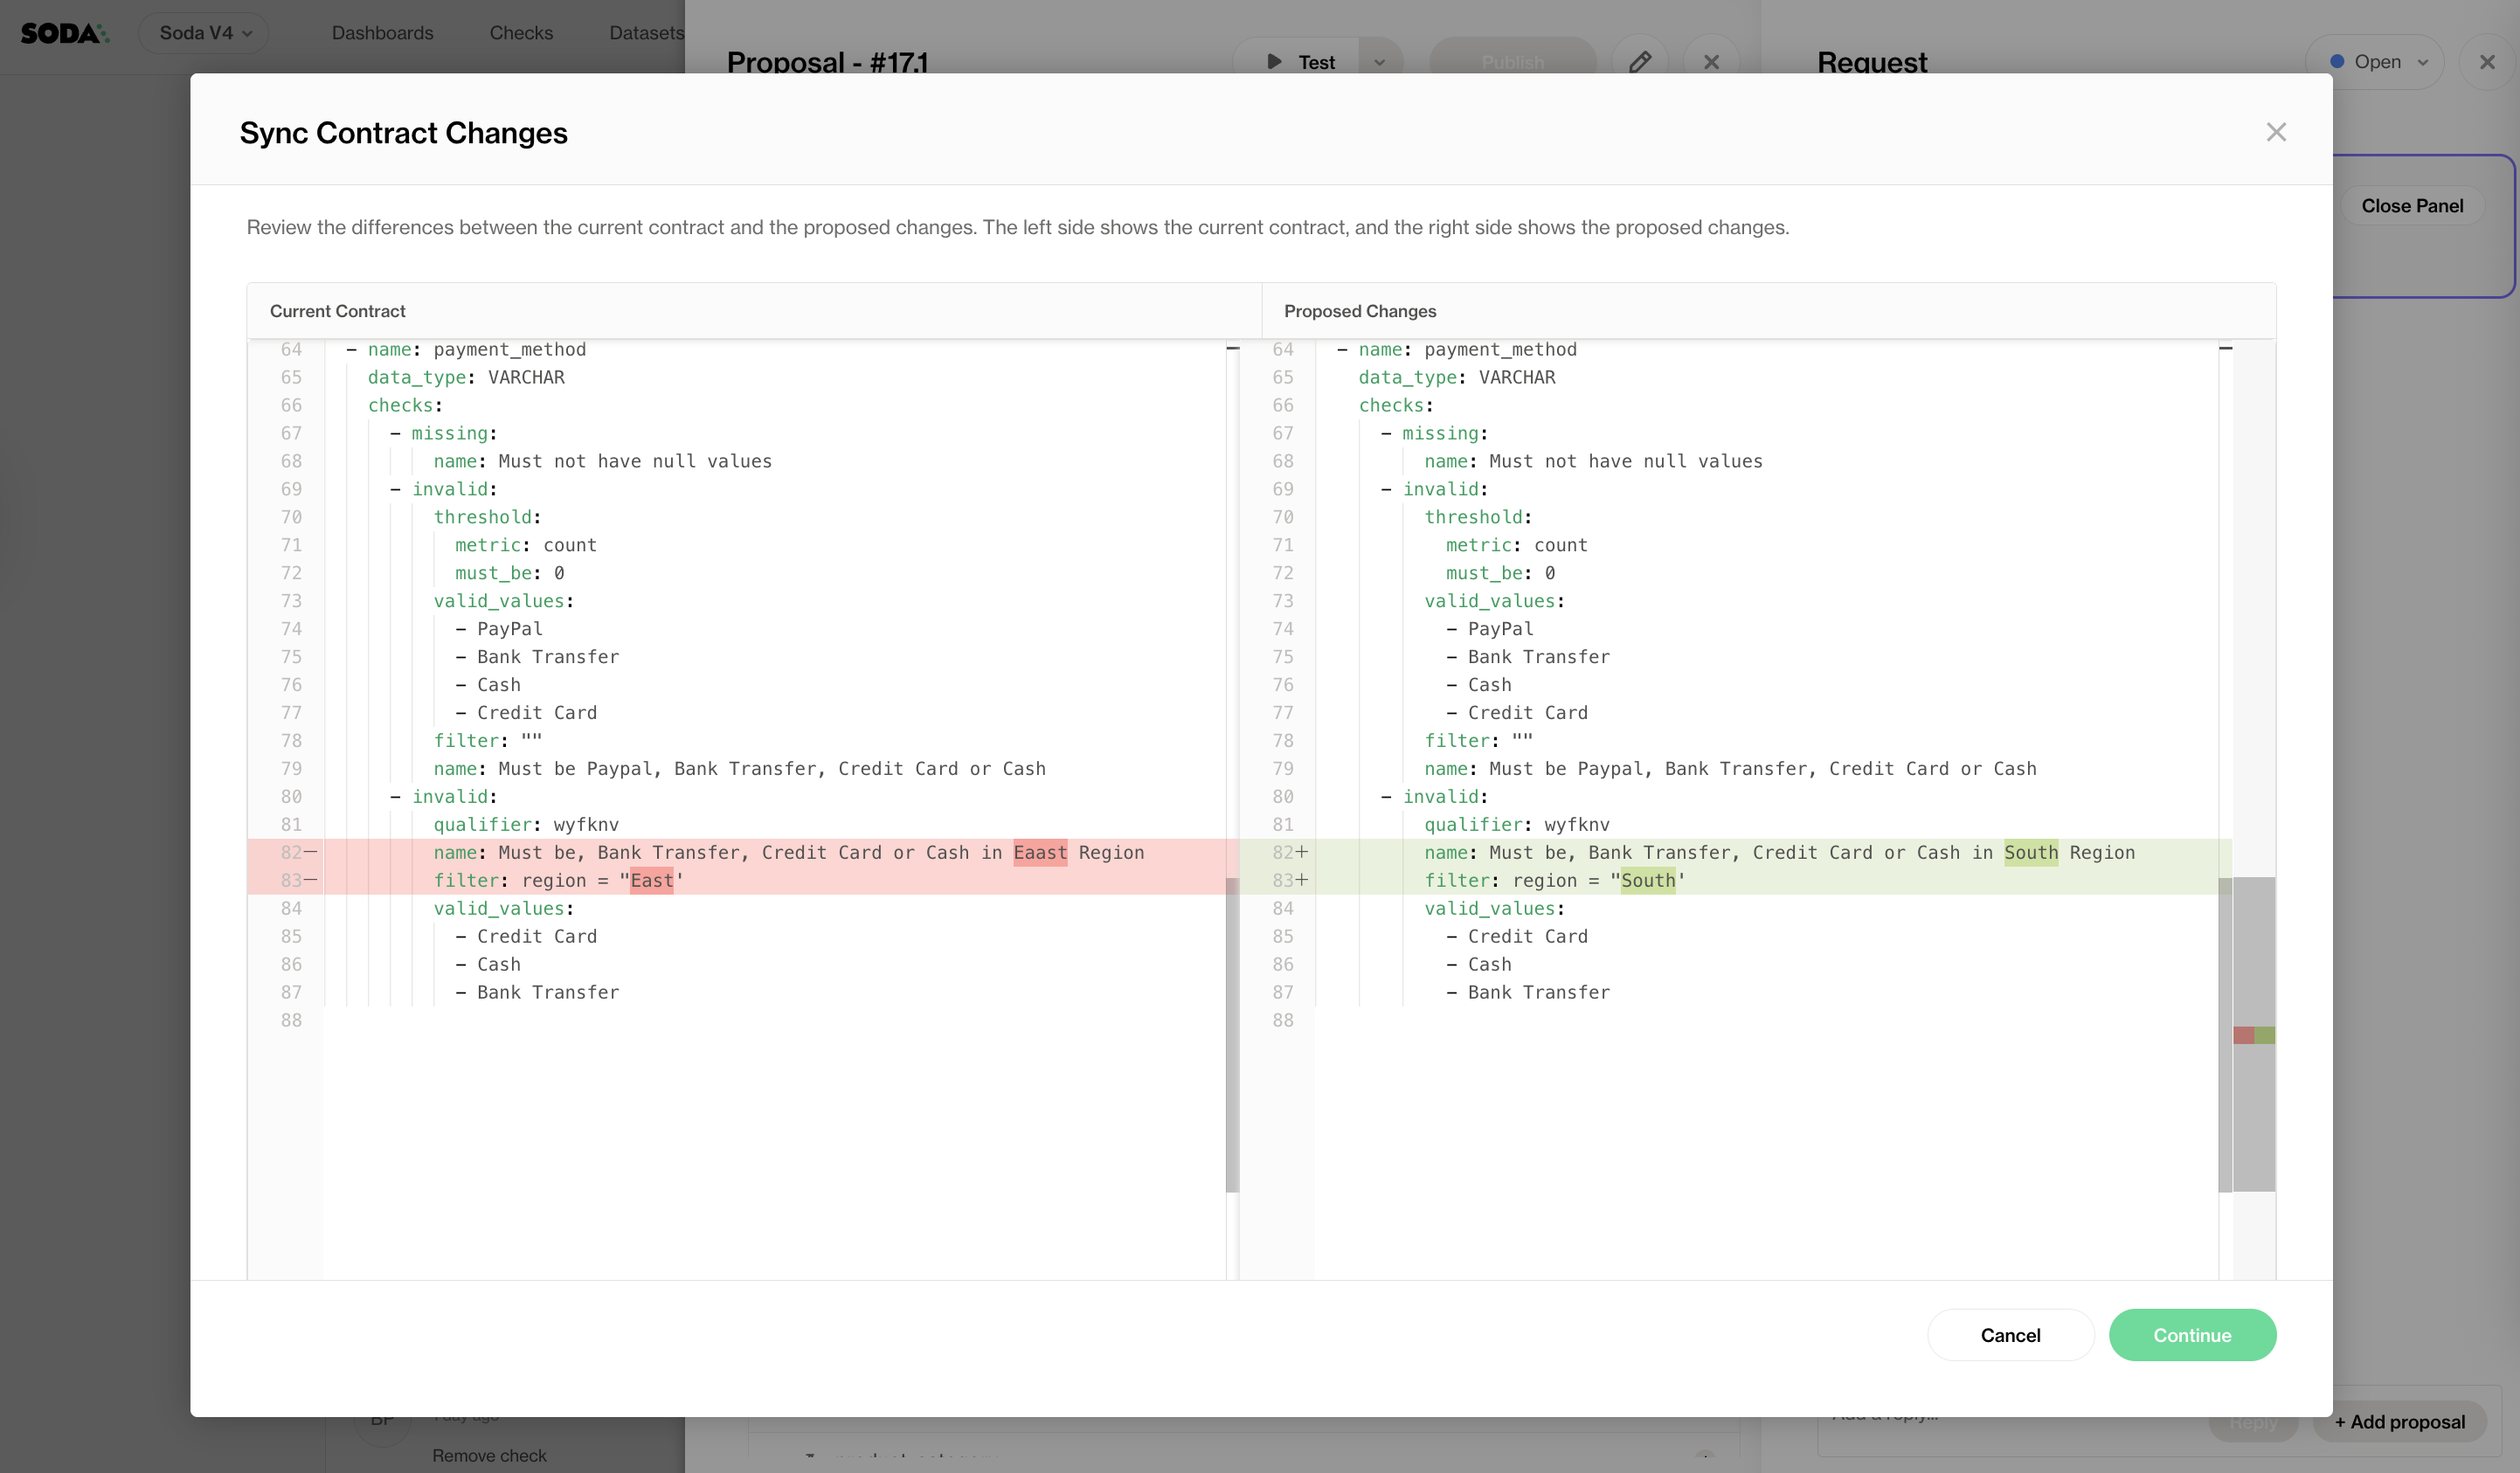Click the Cancel button
The image size is (2520, 1473).
click(2009, 1334)
